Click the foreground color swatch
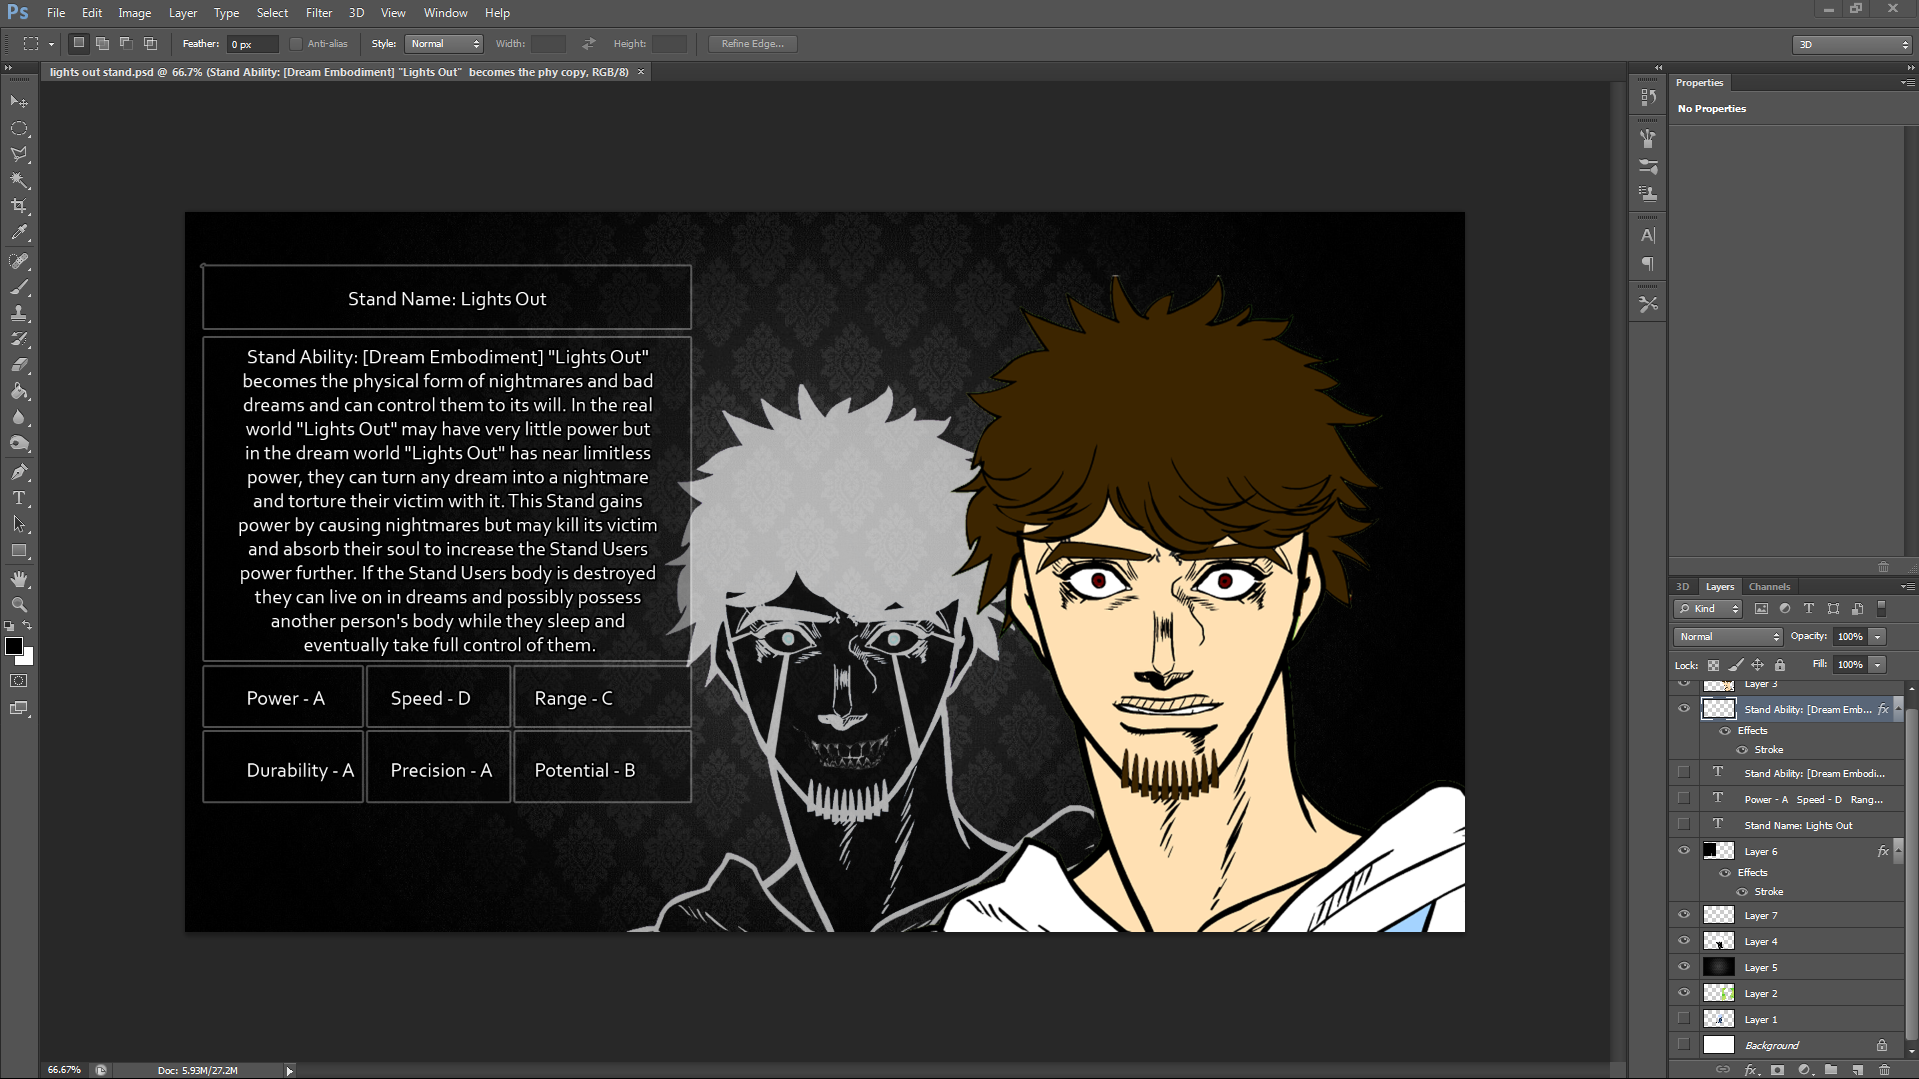1919x1079 pixels. pos(14,647)
